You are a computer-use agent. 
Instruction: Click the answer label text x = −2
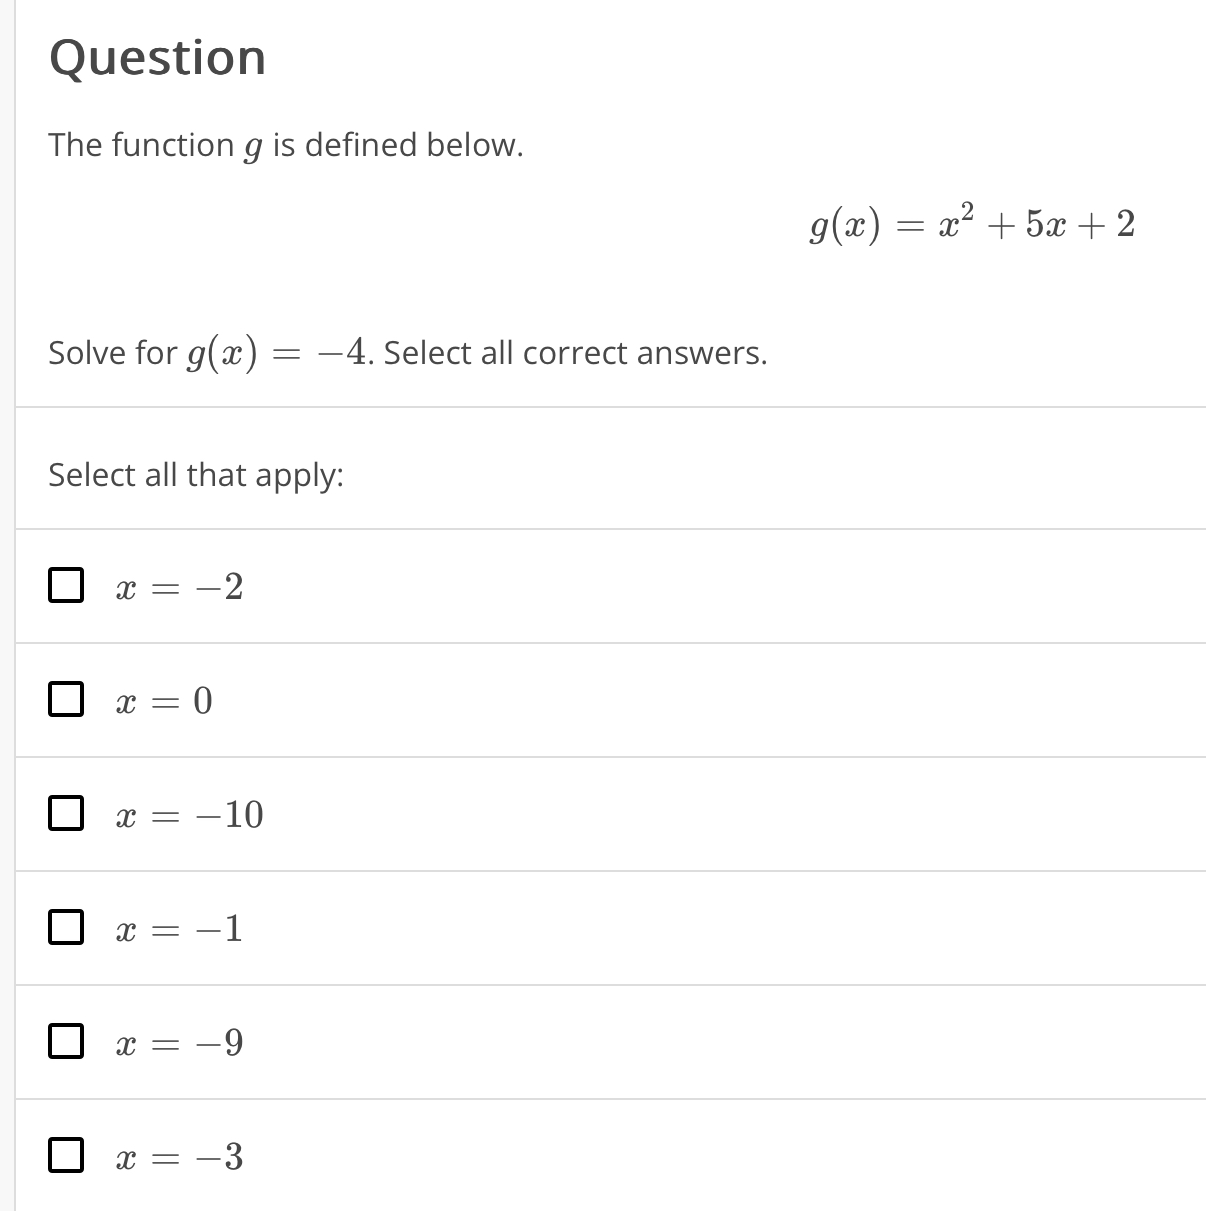(179, 587)
